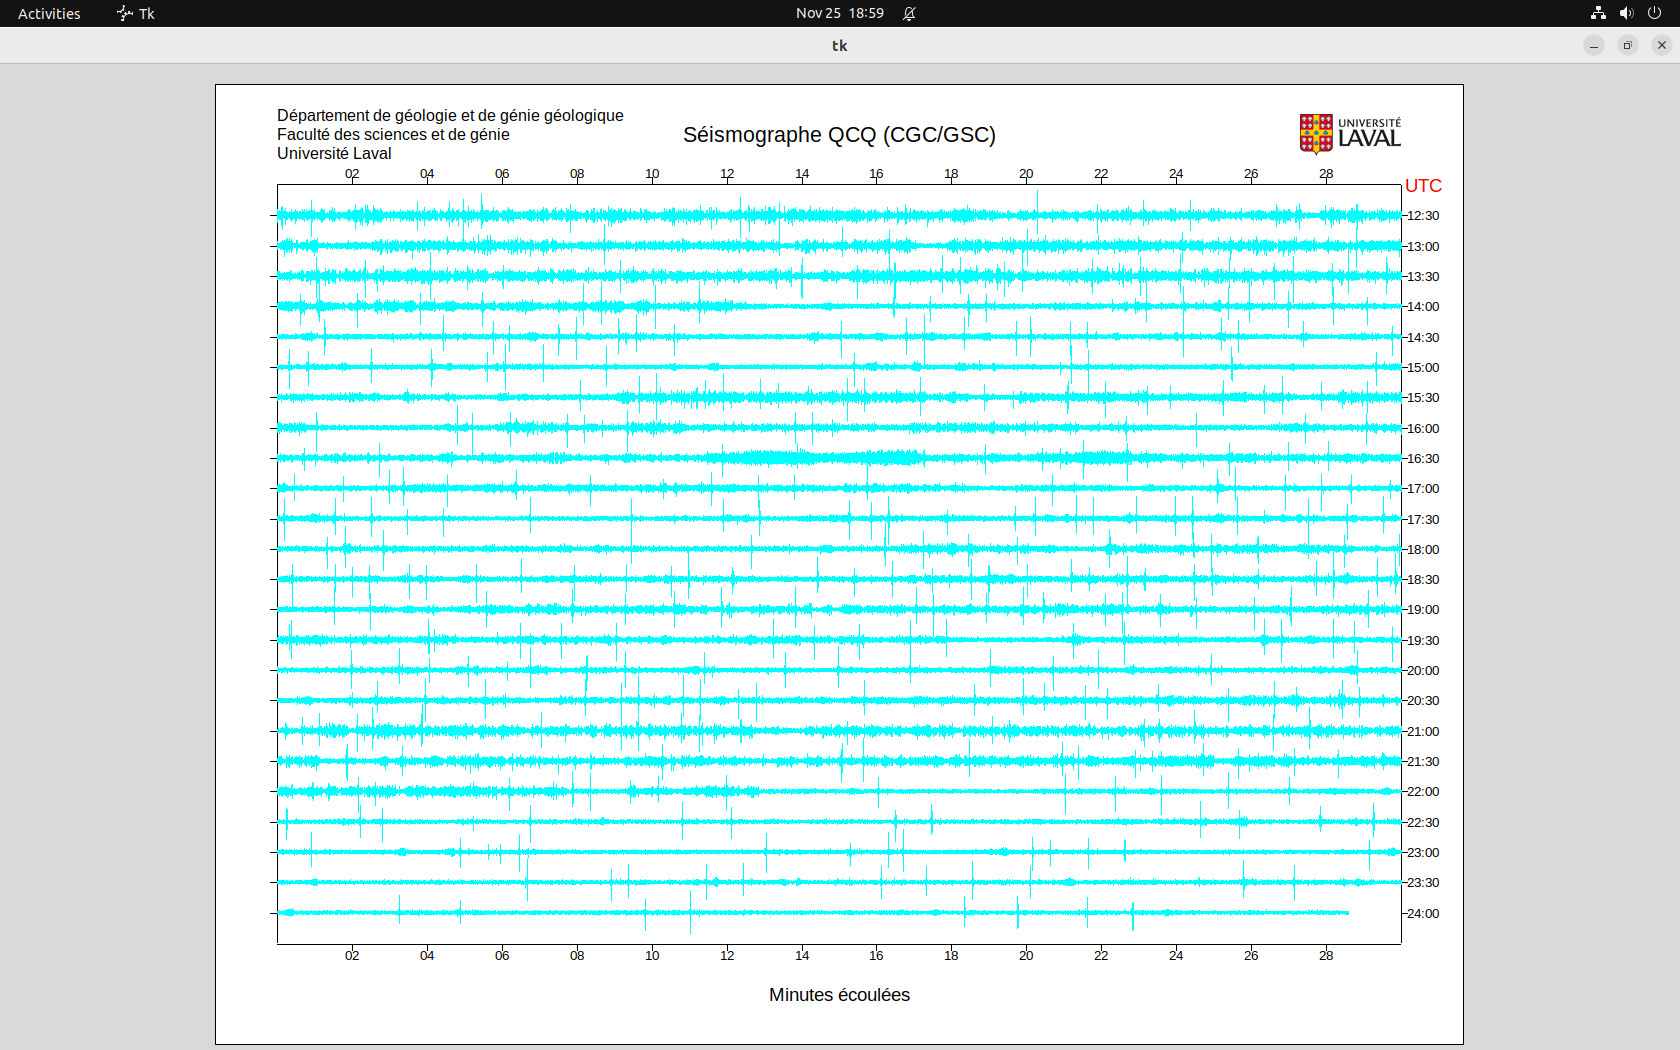Click the 12:30 time label
This screenshot has height=1050, width=1680.
tap(1423, 216)
